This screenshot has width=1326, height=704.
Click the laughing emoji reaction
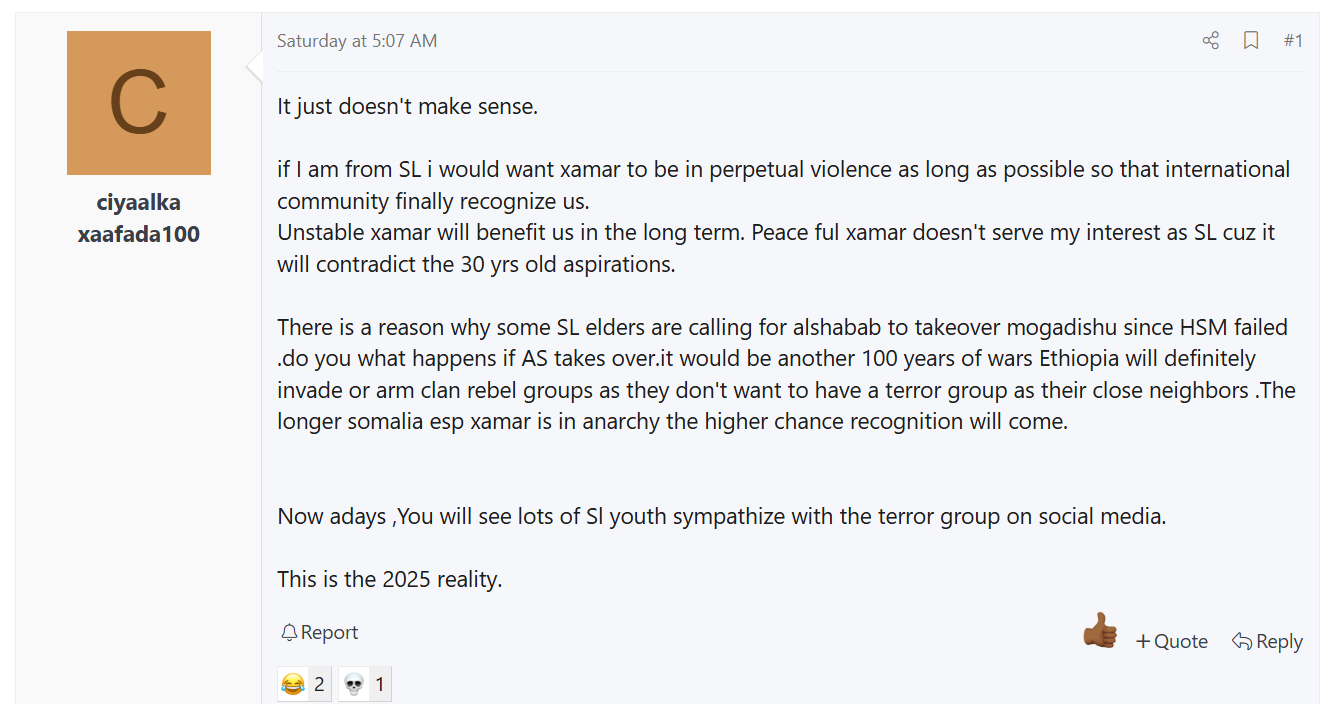293,684
